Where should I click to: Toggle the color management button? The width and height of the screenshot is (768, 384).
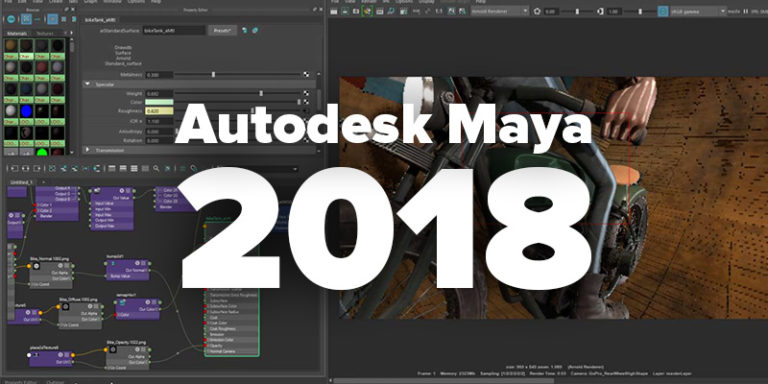pos(663,11)
